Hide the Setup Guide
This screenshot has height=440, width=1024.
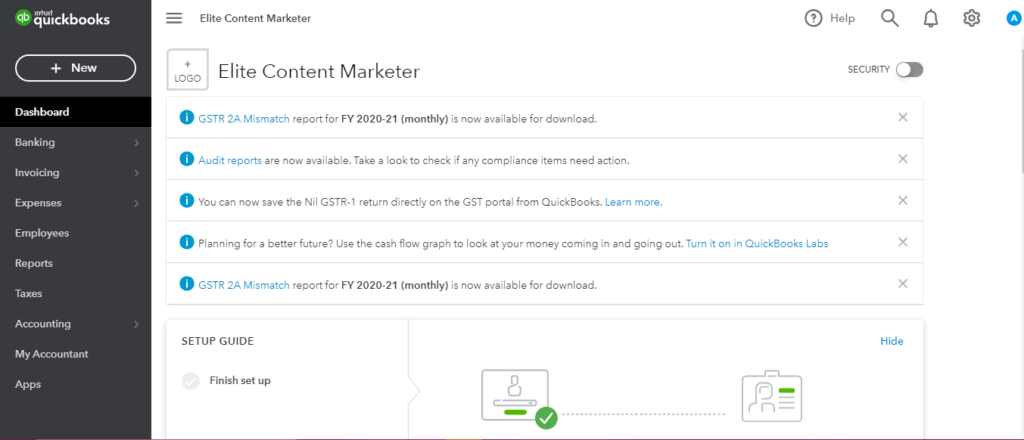[x=891, y=341]
